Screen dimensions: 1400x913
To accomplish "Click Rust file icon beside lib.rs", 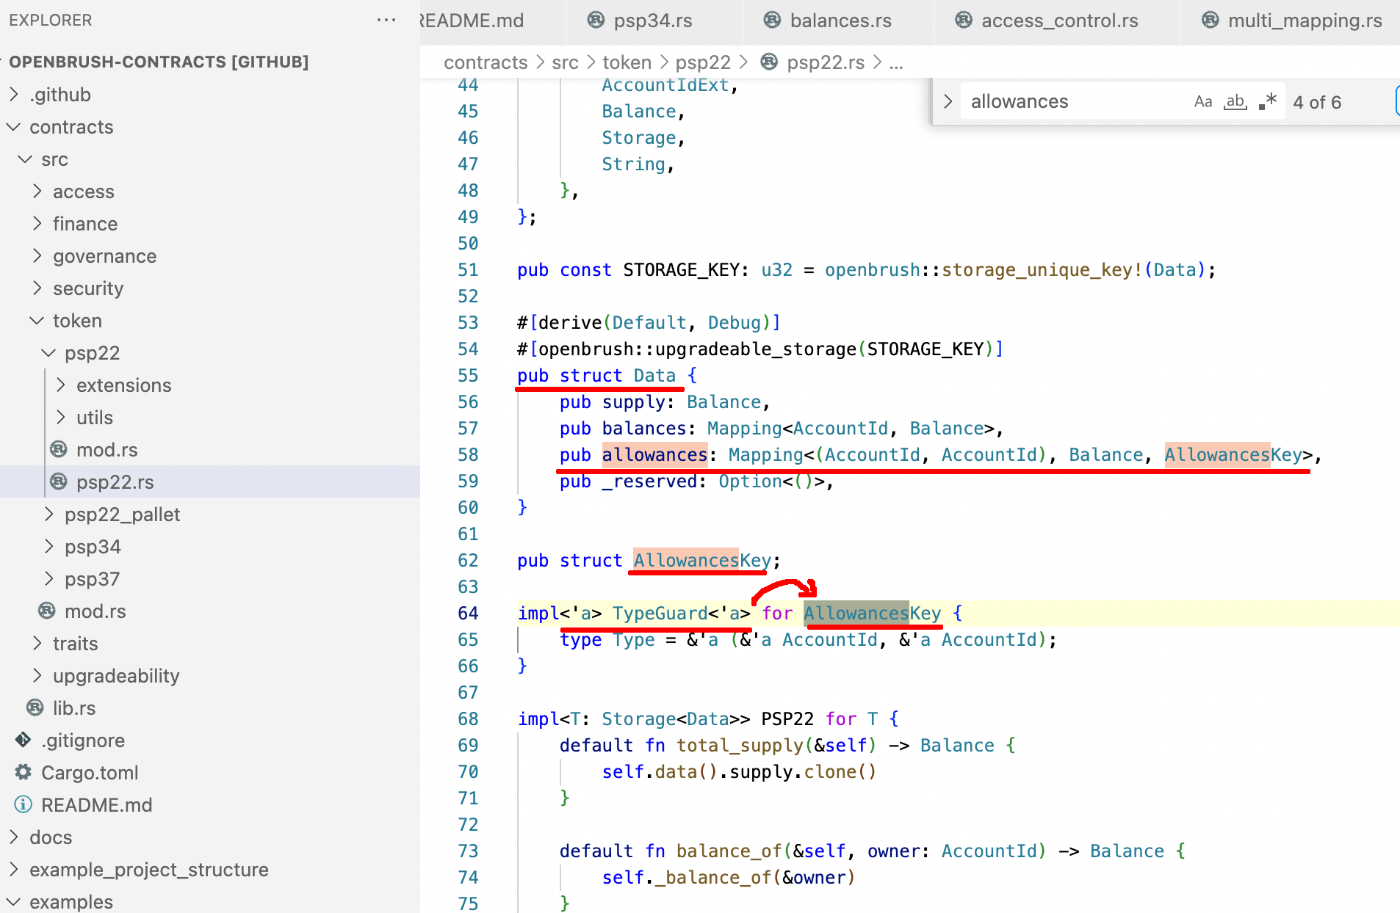I will (35, 708).
